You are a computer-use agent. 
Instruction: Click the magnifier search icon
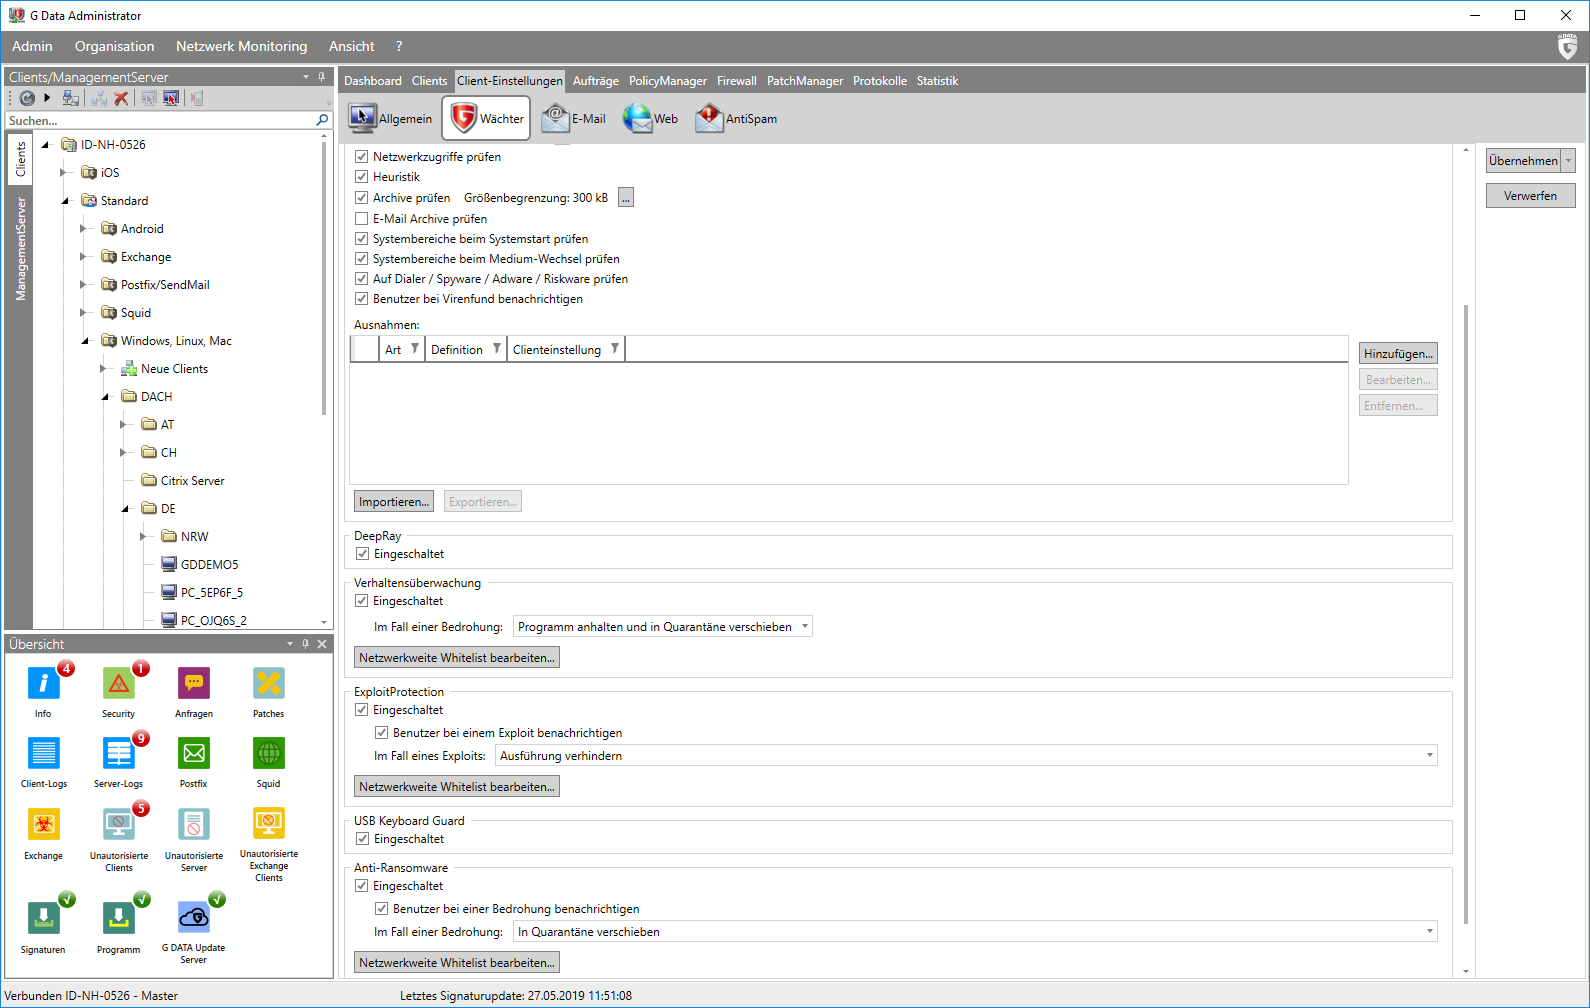322,120
